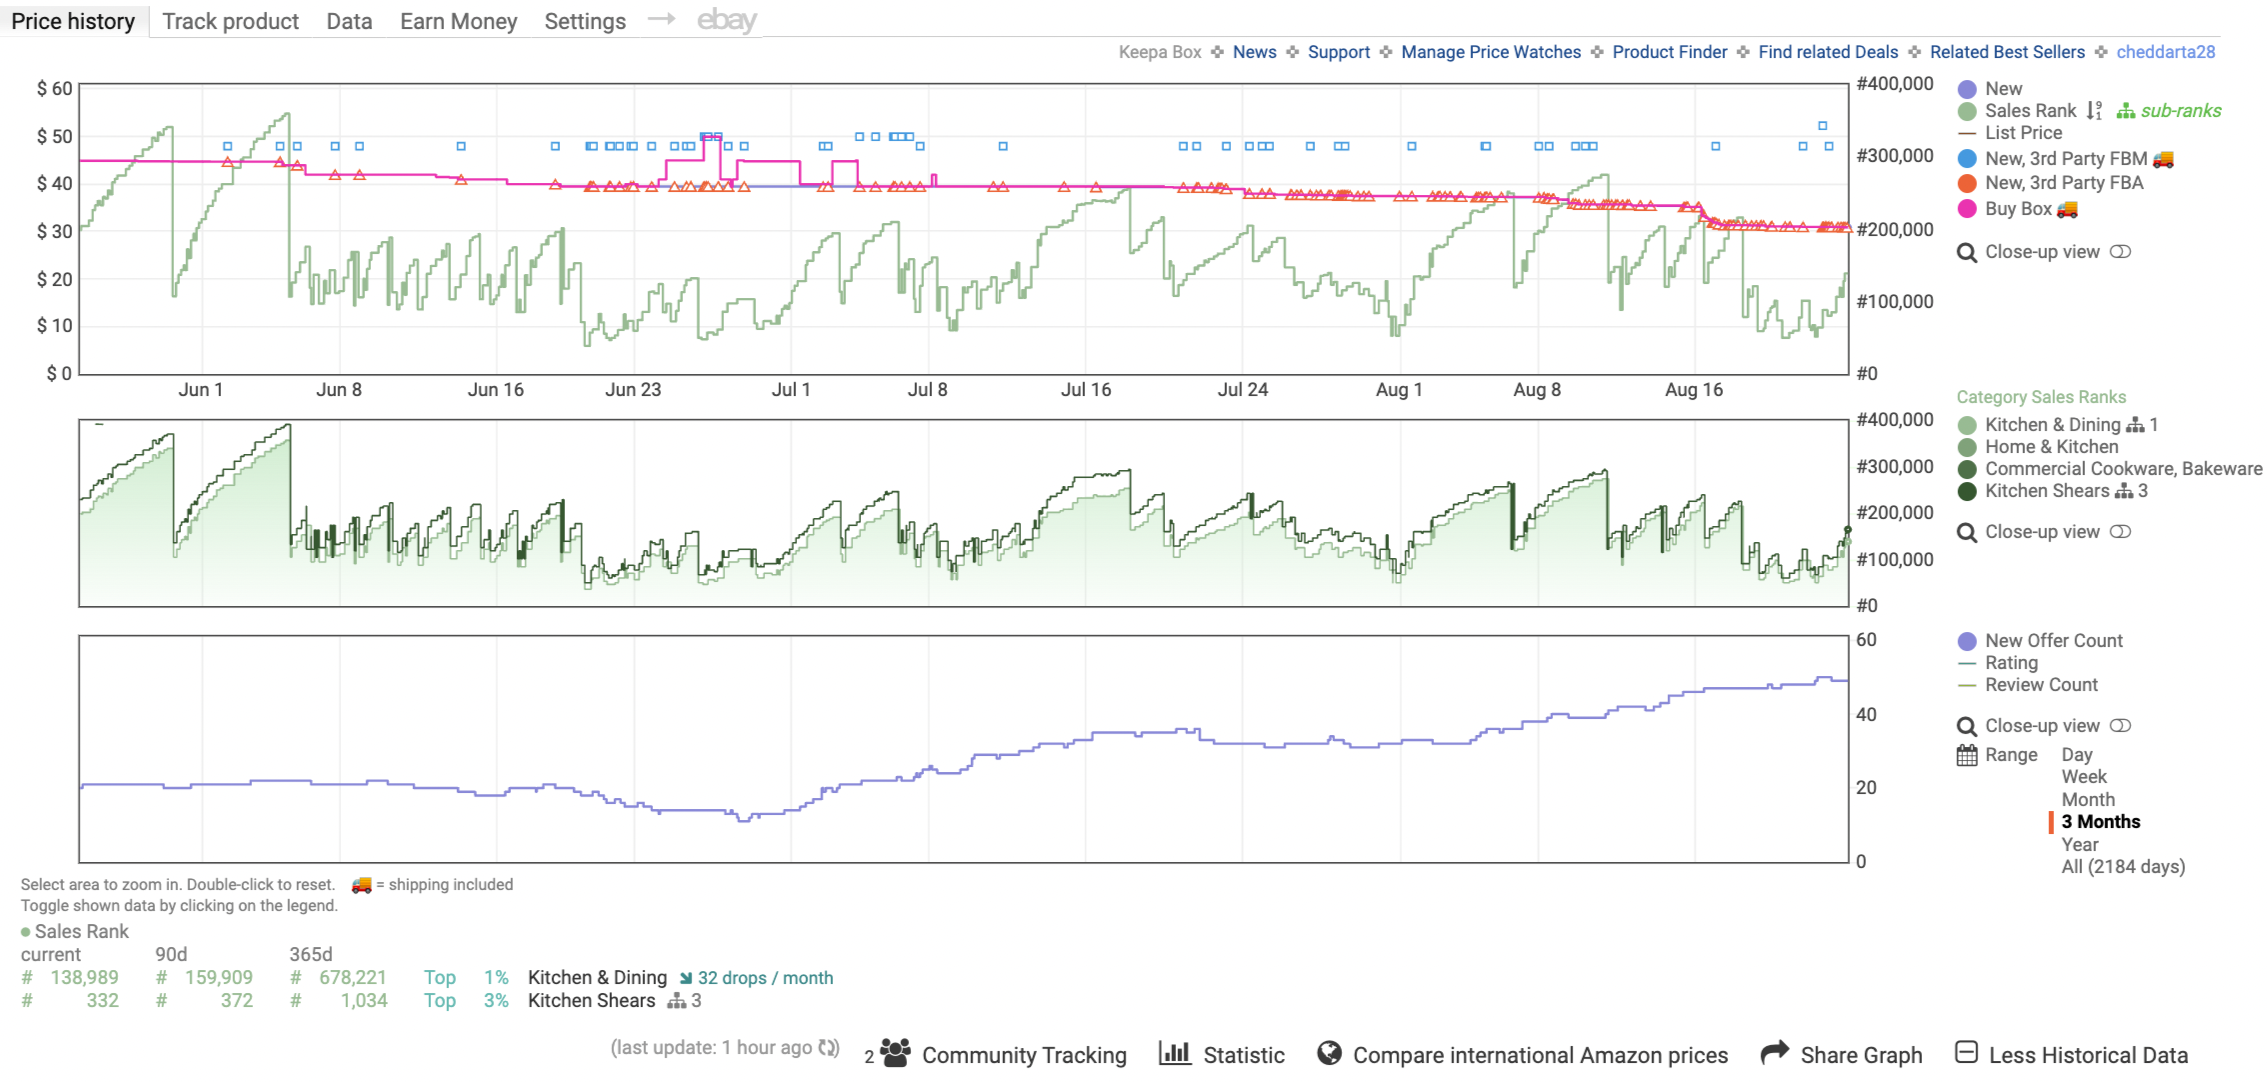This screenshot has width=2267, height=1082.
Task: Open the Statistic bar chart icon
Action: (x=1174, y=1053)
